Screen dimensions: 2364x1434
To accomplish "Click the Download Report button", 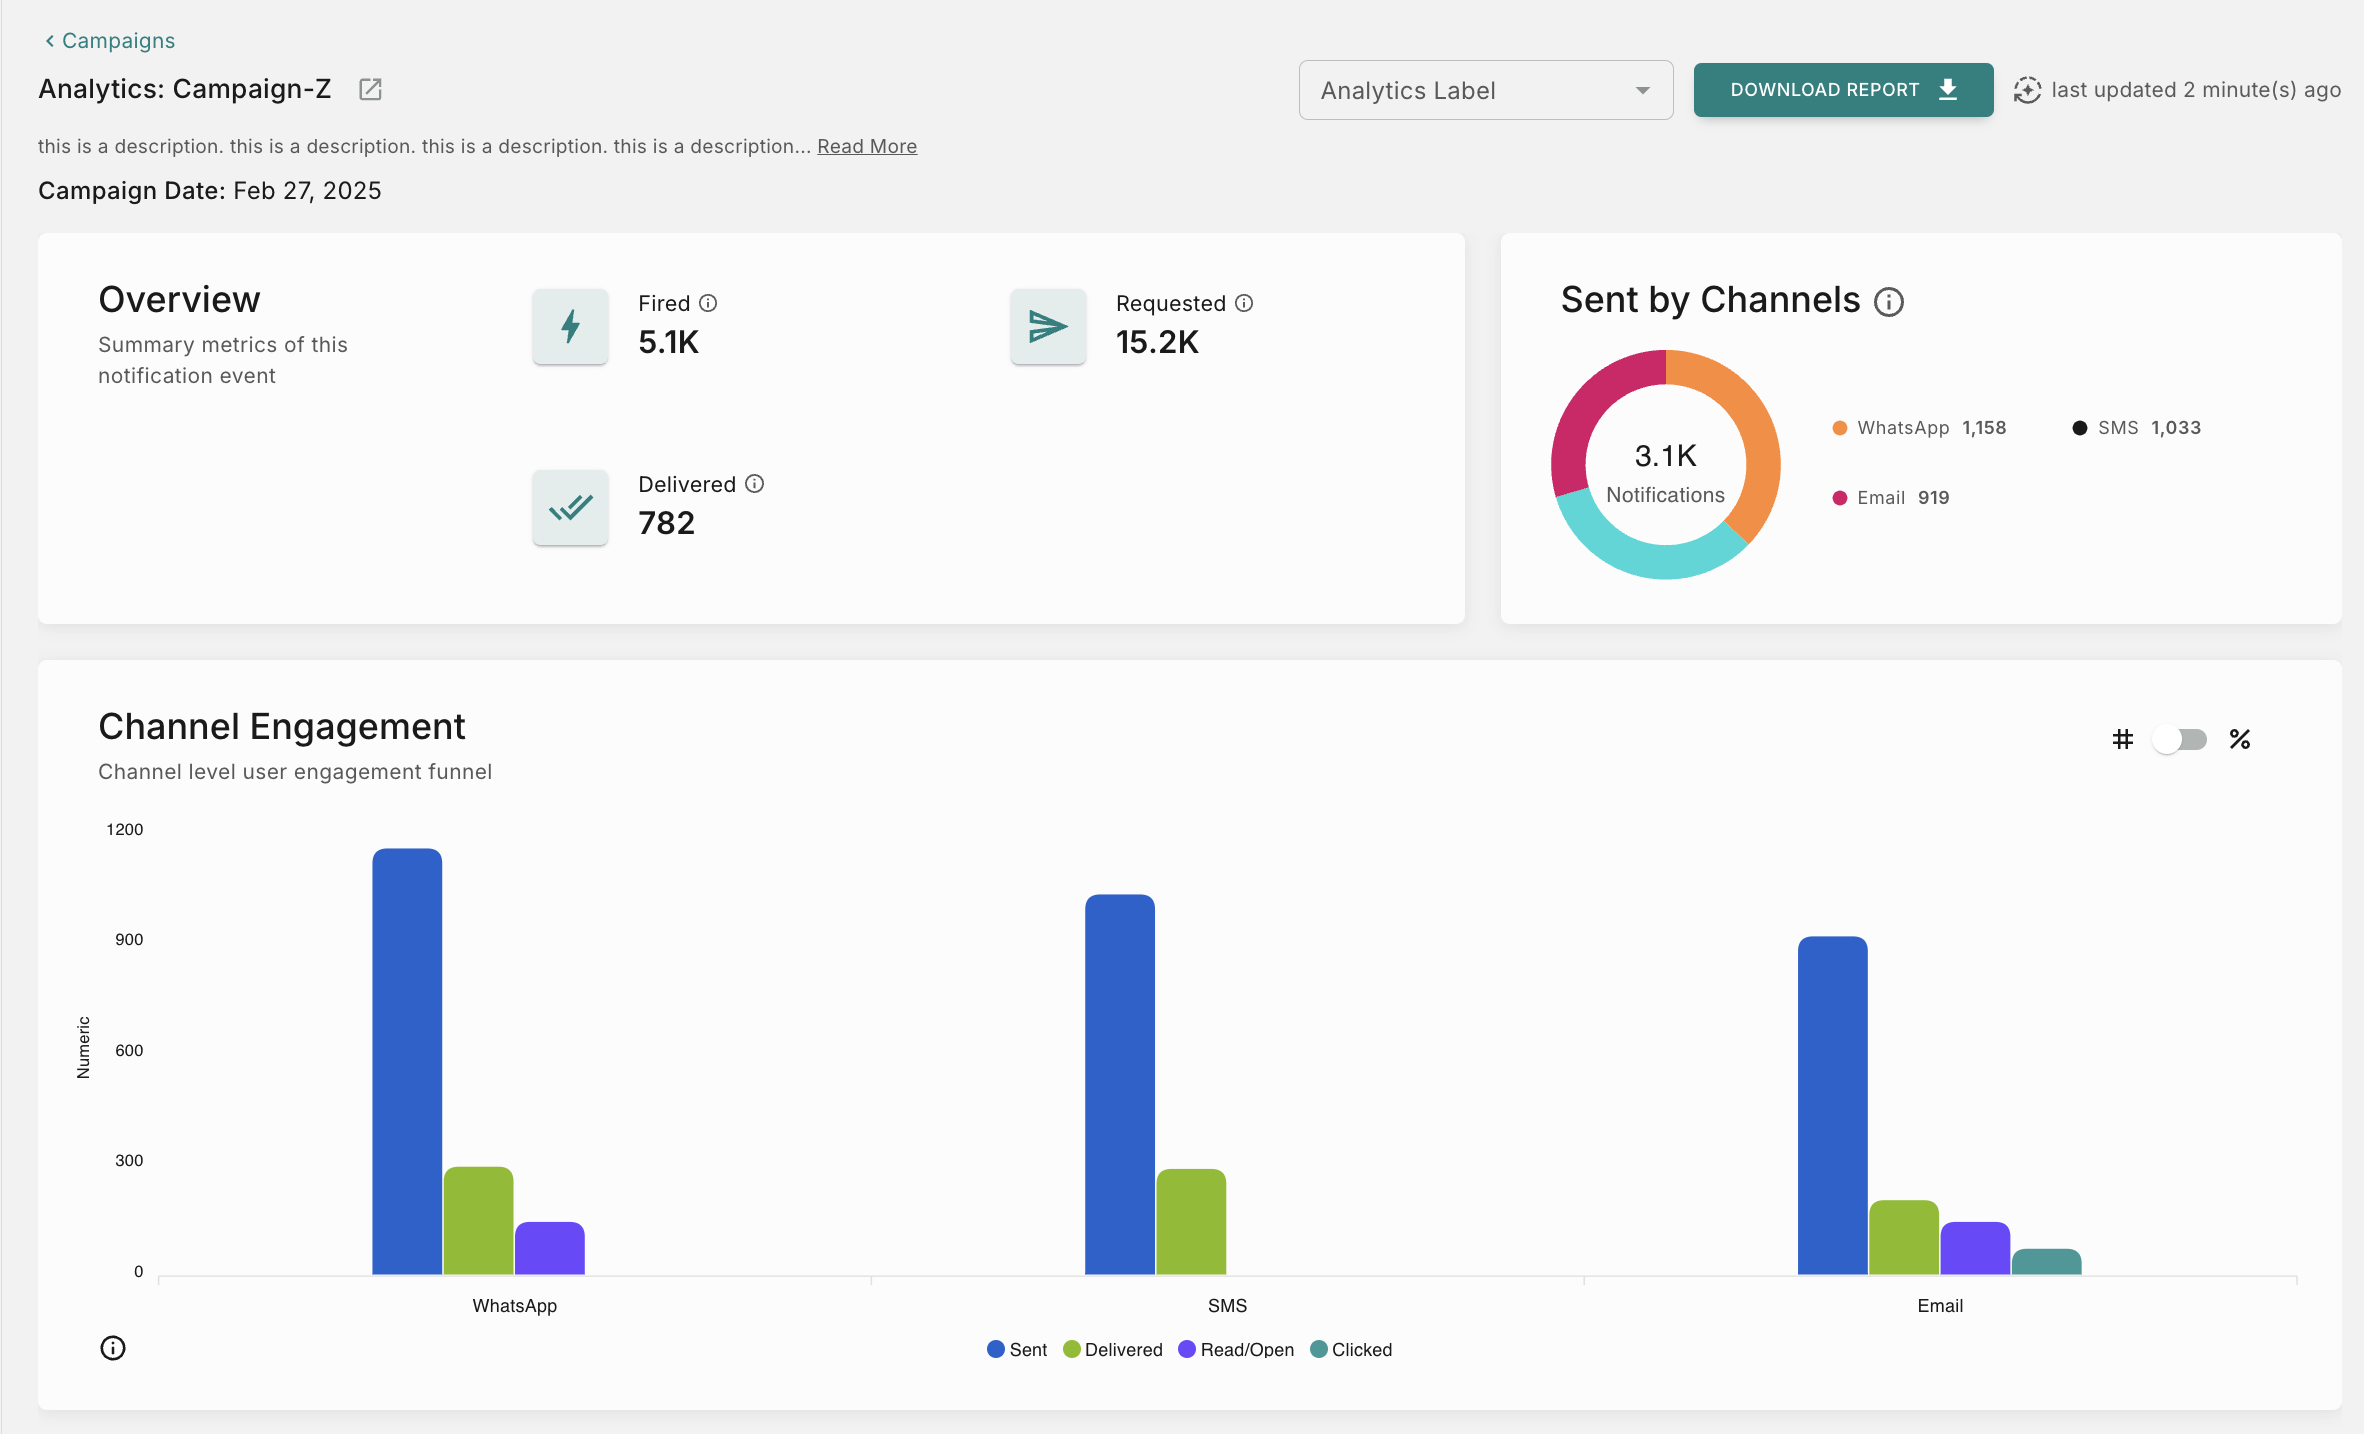I will 1842,90.
